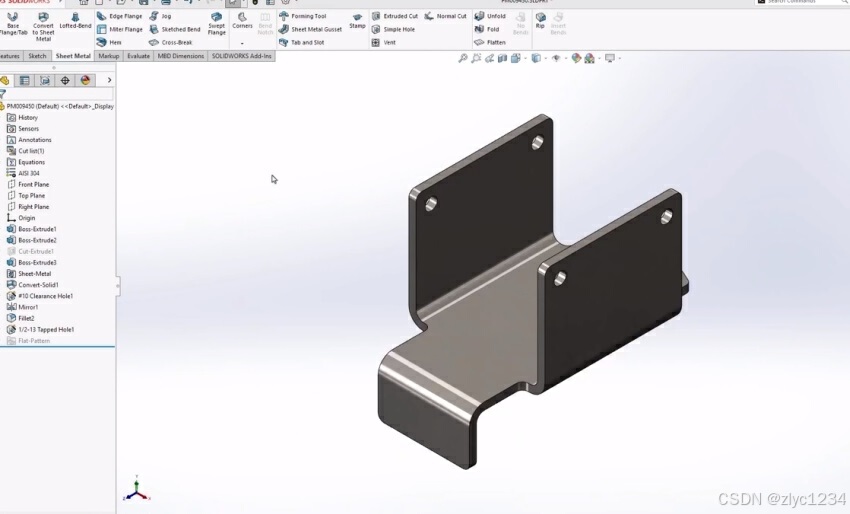Click Zoom to Fit in view toolbar

pyautogui.click(x=463, y=58)
